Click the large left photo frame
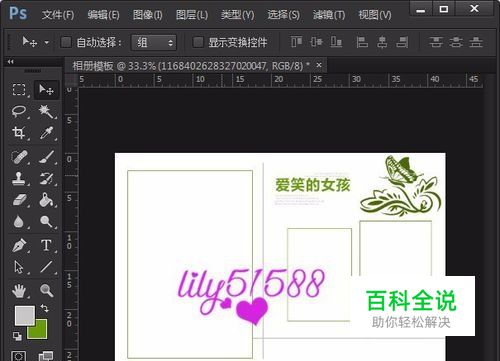This screenshot has width=500, height=361. 190,264
